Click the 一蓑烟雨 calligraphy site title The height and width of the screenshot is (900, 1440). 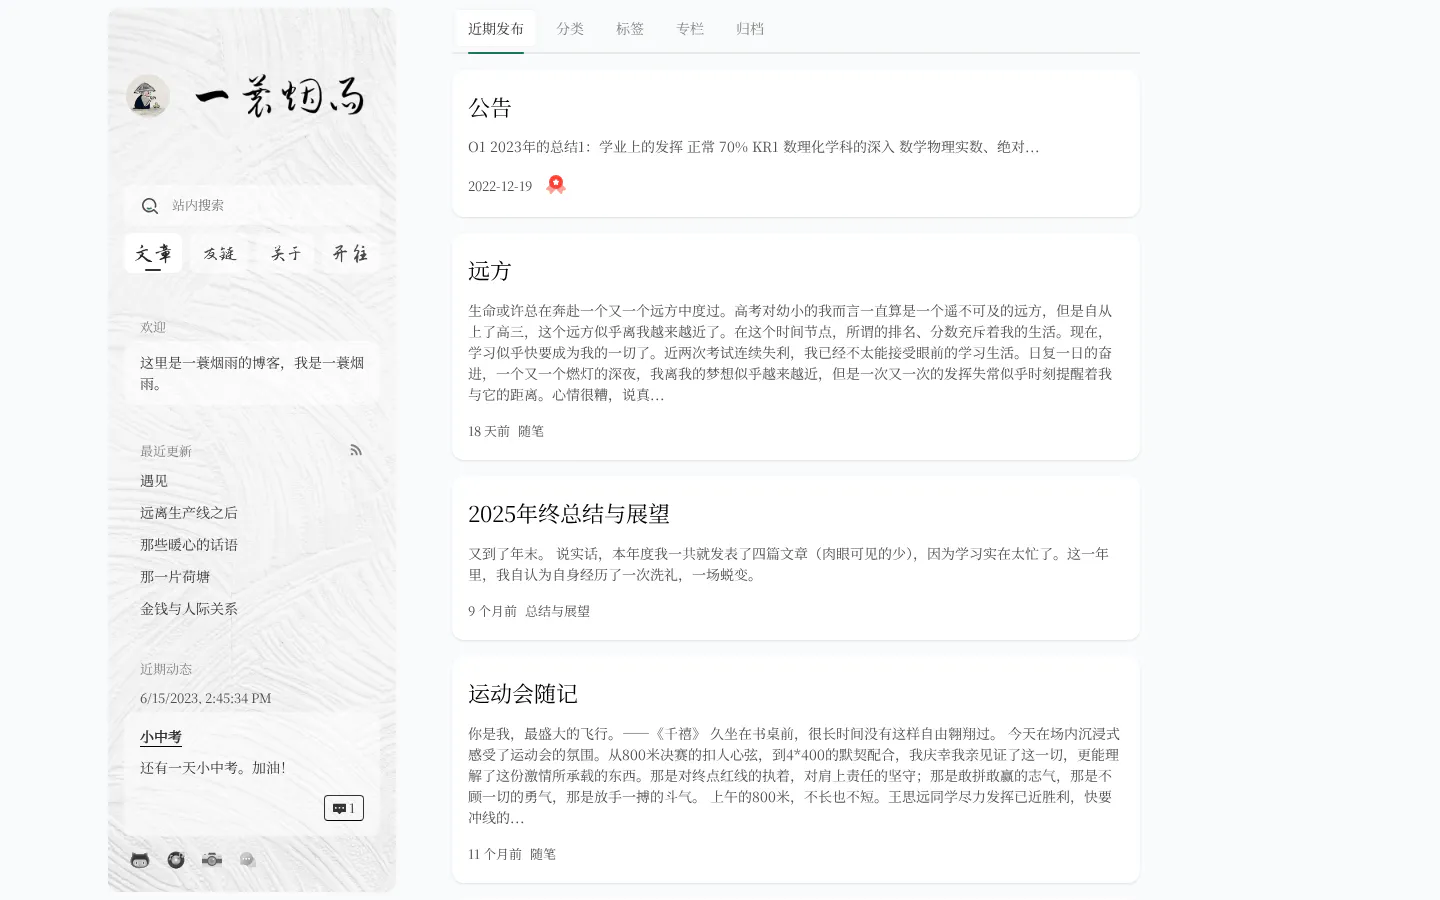280,97
